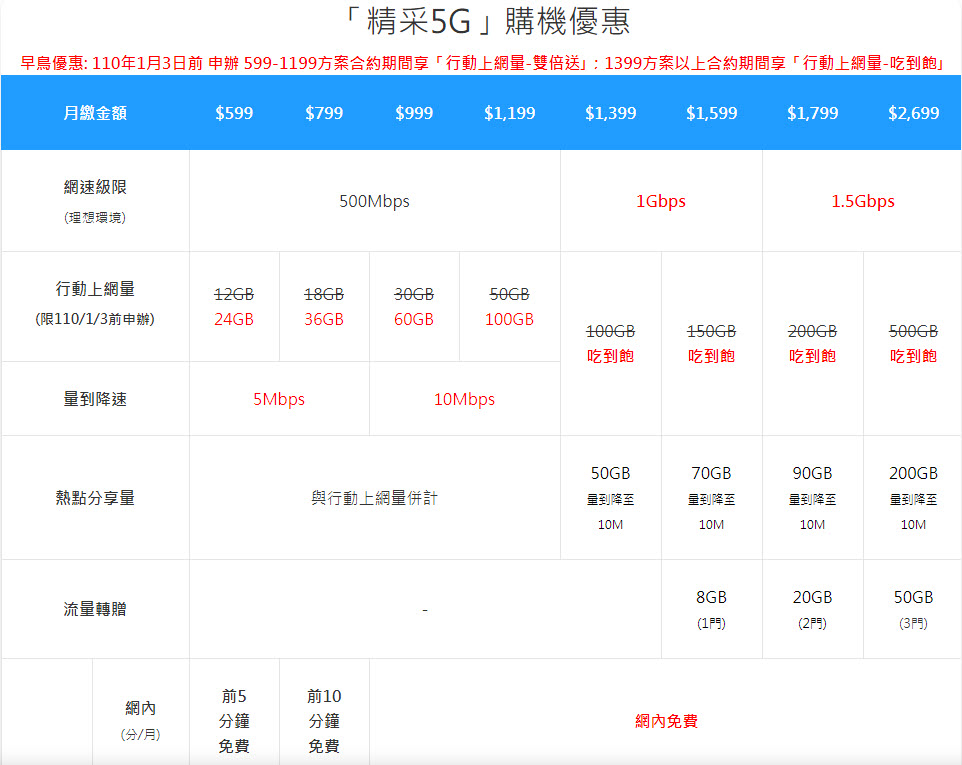This screenshot has height=765, width=962.
Task: Click the red early-bird offer notice text
Action: [481, 62]
